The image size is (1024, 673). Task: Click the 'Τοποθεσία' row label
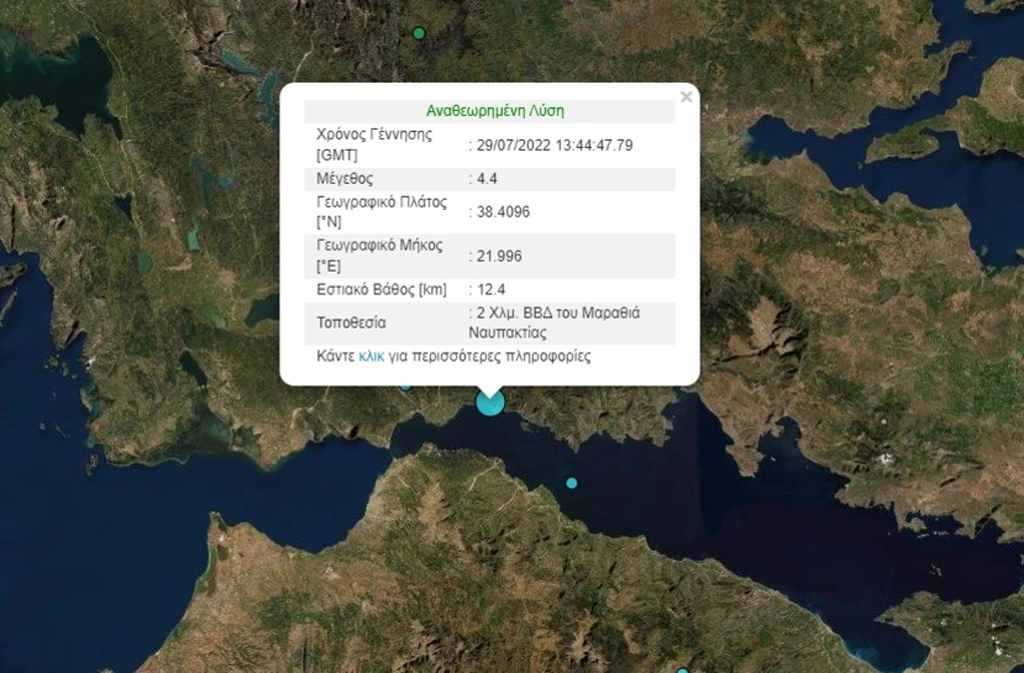coord(350,323)
